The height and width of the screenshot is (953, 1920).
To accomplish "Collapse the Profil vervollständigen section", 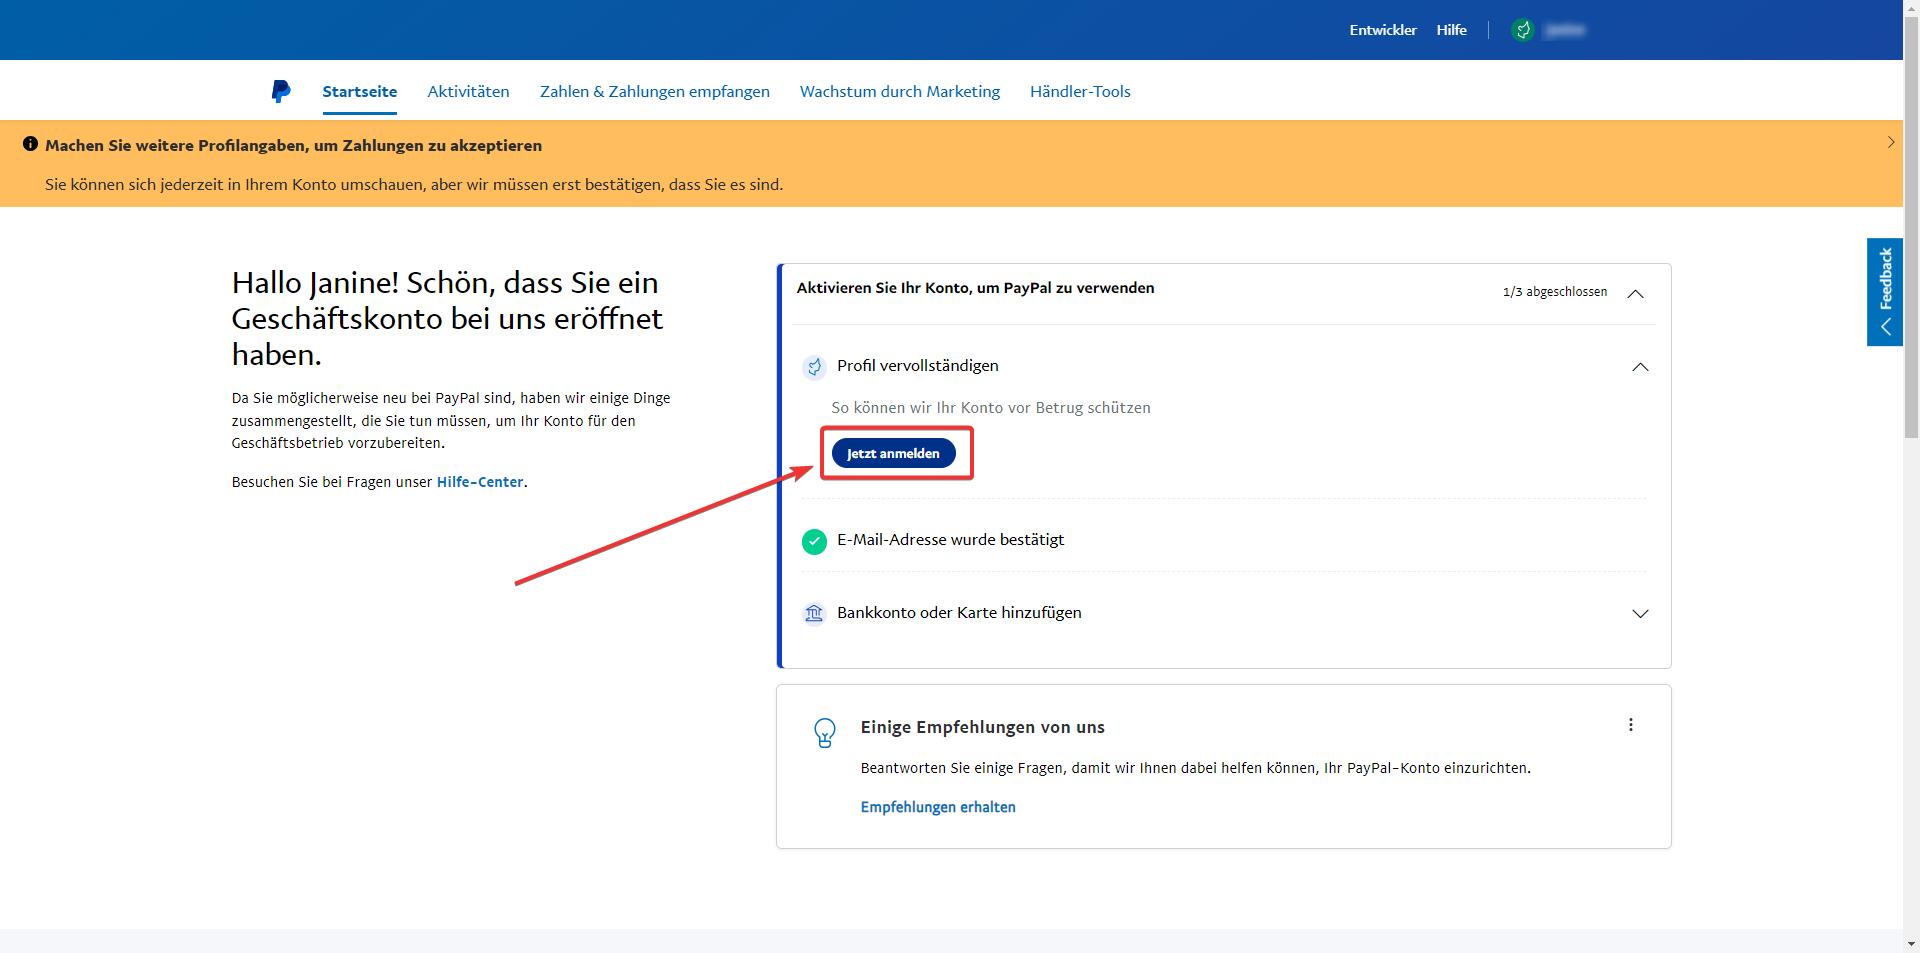I will pos(1640,367).
